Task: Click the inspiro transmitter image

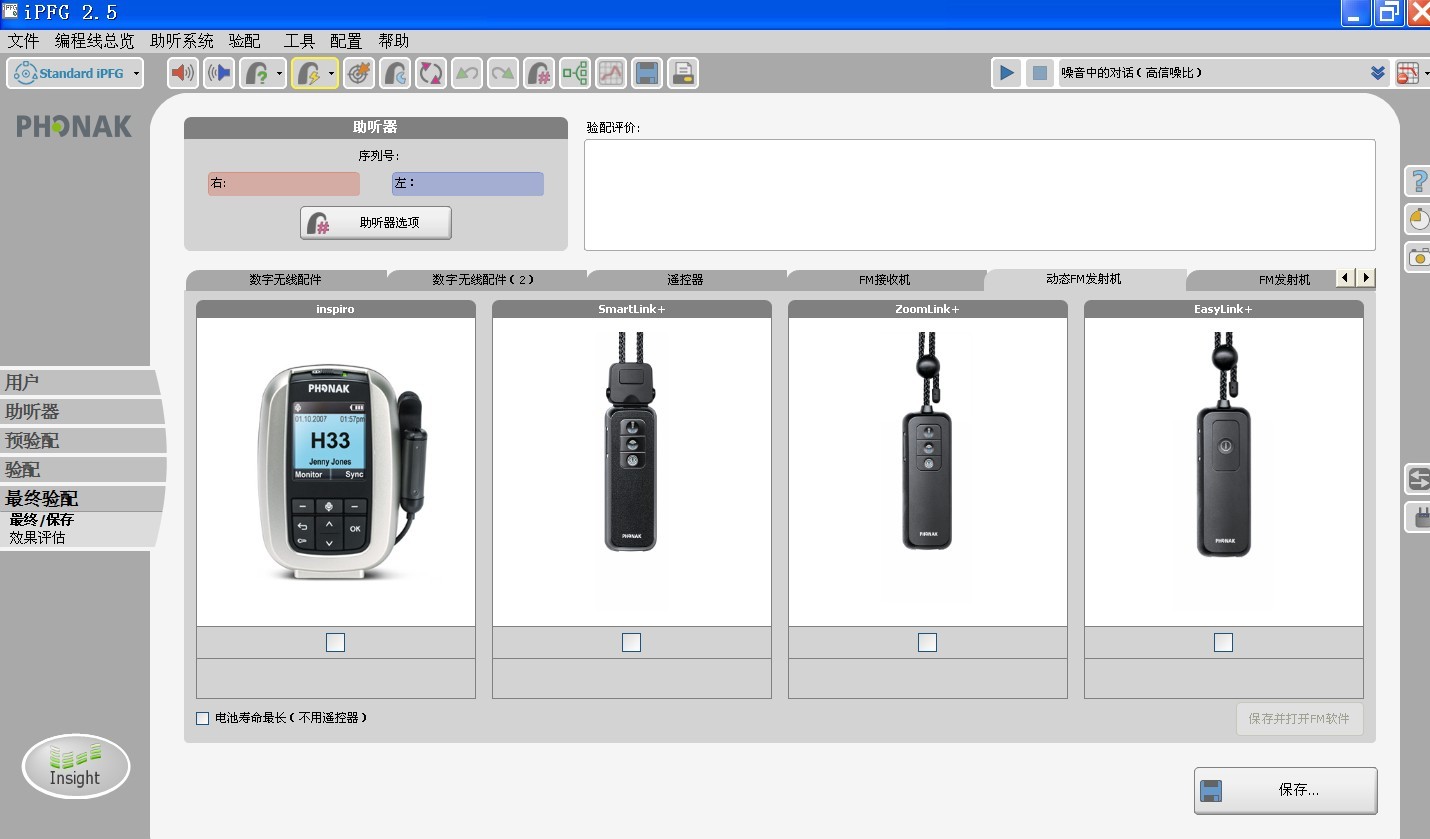Action: 344,470
